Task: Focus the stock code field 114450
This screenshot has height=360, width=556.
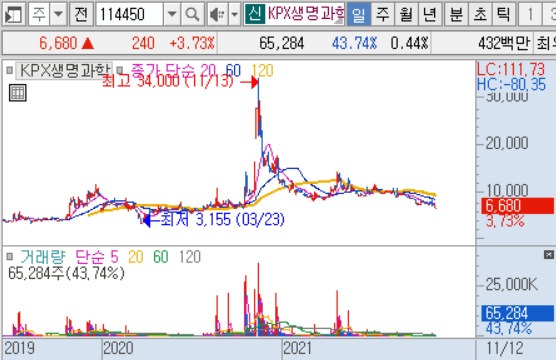Action: (129, 15)
